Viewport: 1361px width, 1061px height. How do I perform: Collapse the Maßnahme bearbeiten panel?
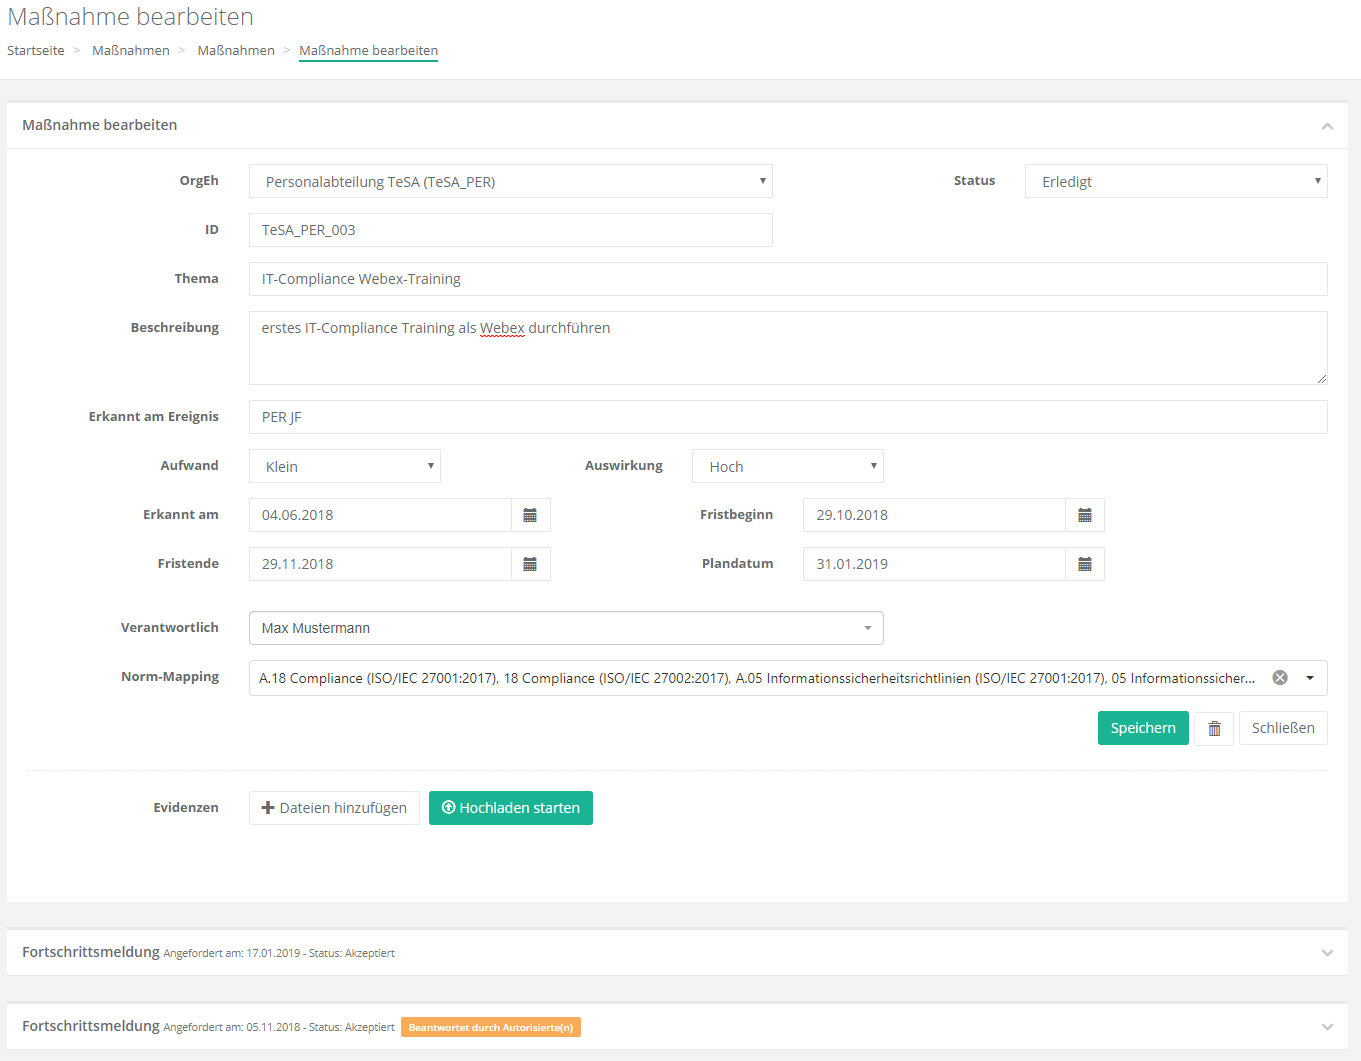pos(1327,126)
